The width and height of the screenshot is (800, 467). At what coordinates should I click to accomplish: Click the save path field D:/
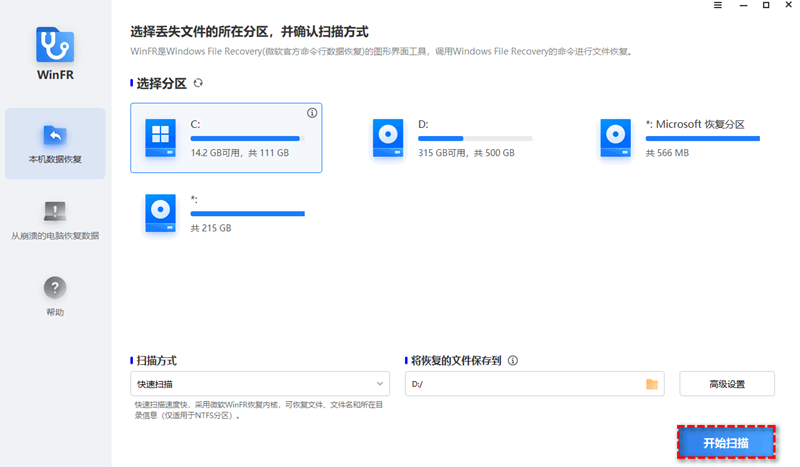click(520, 384)
